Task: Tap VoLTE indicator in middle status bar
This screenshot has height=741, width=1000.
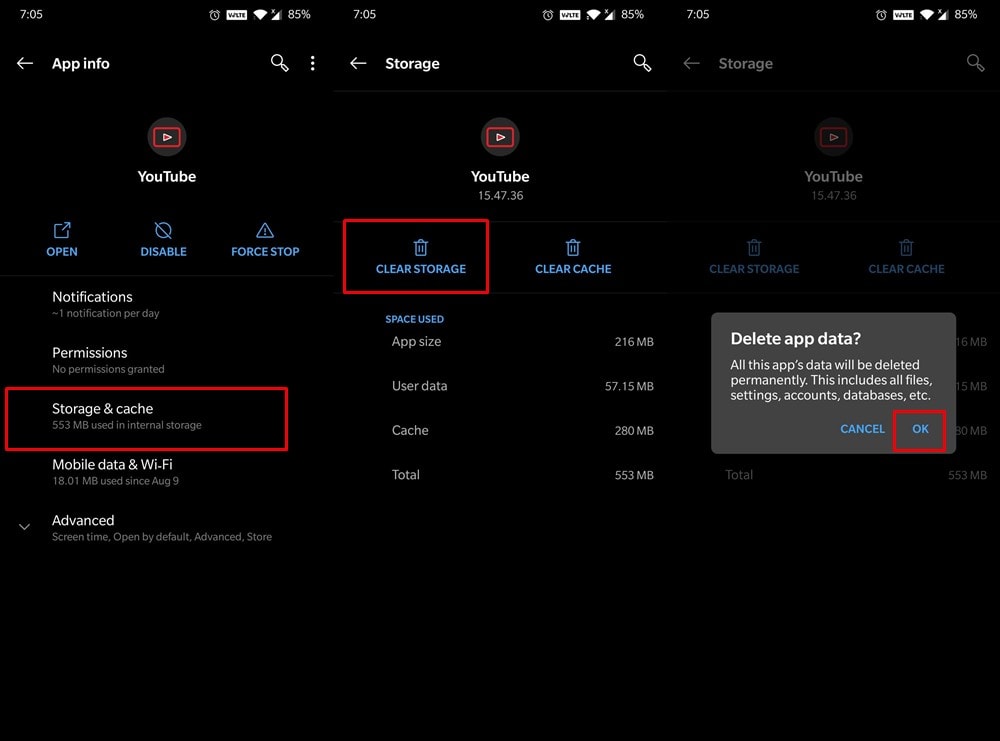Action: [x=570, y=15]
